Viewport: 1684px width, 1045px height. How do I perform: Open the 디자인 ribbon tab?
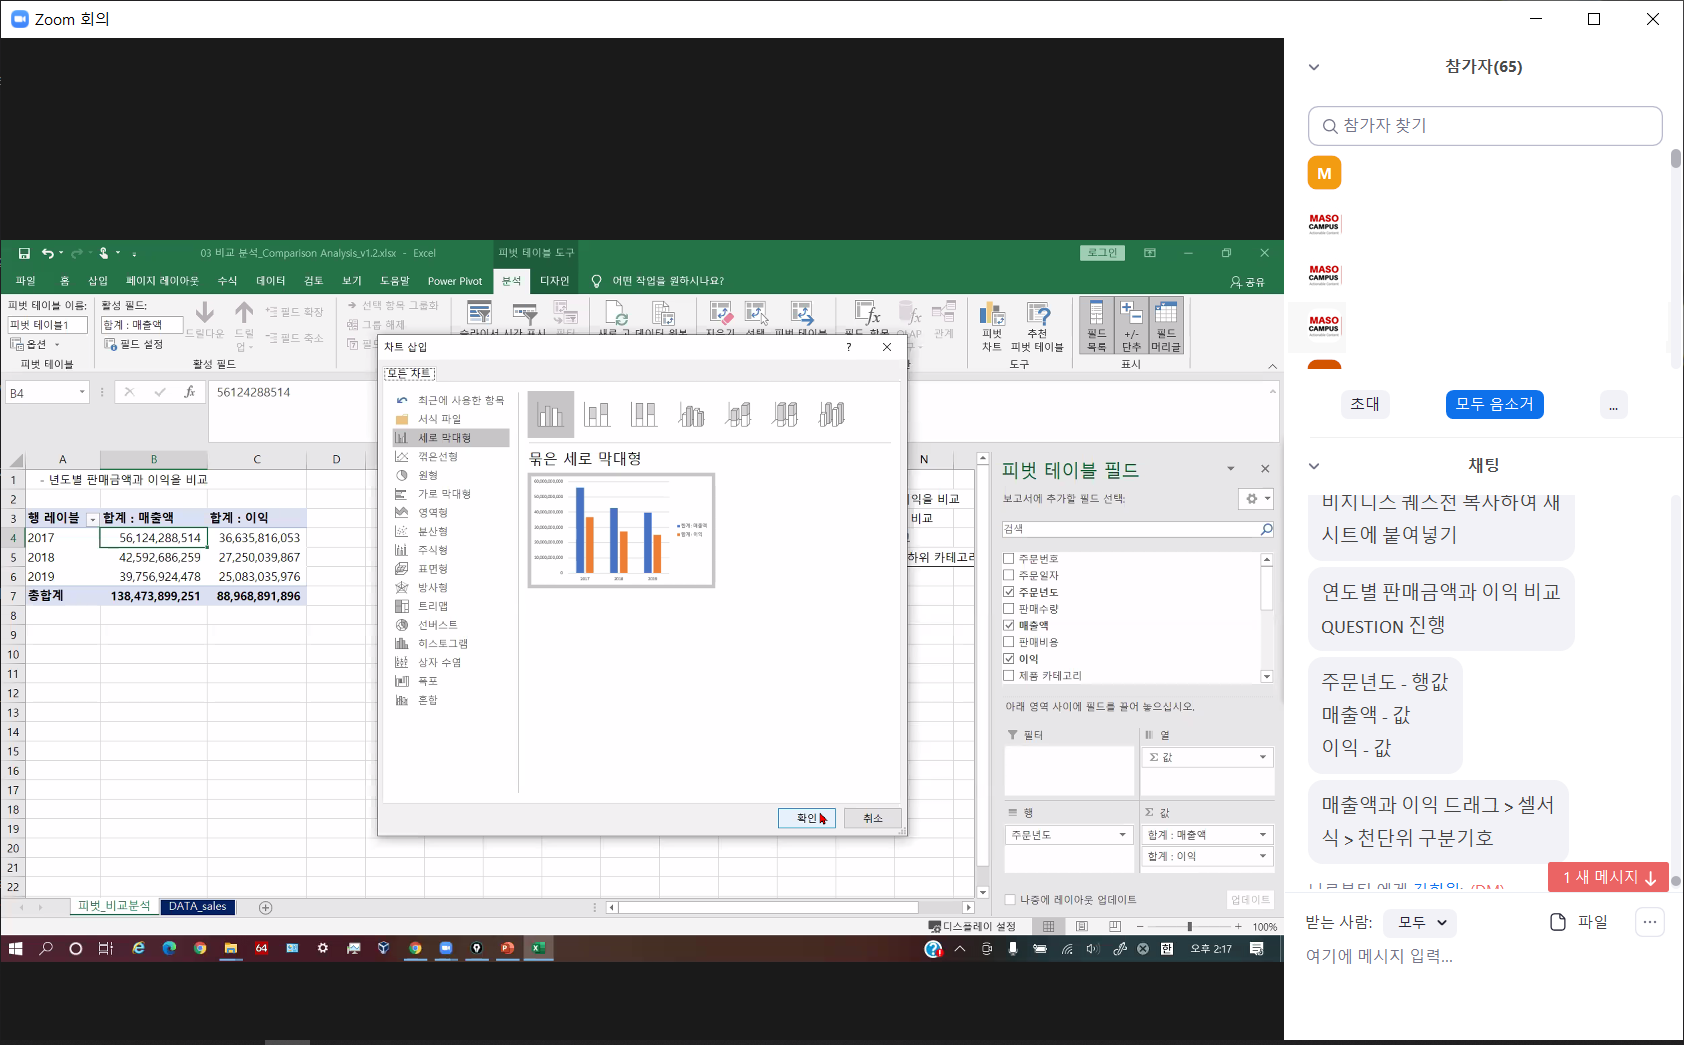coord(554,281)
